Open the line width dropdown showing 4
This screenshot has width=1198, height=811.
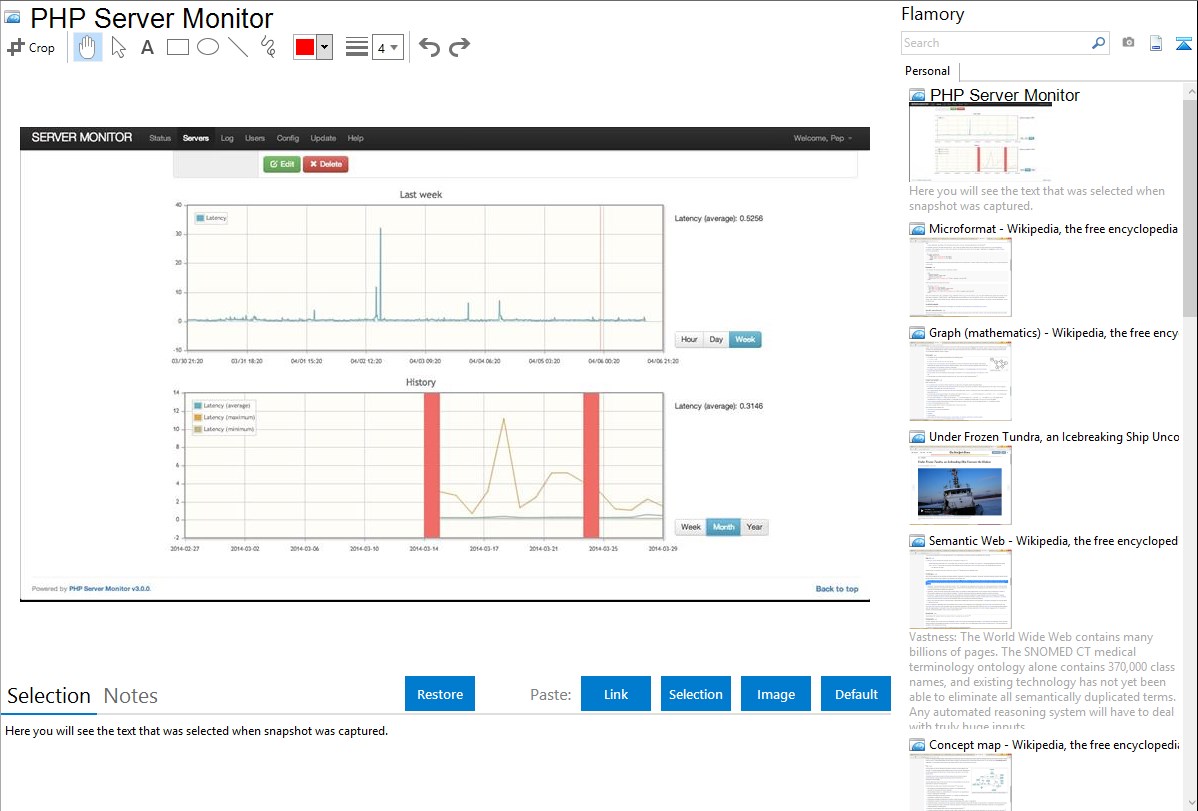click(x=388, y=47)
